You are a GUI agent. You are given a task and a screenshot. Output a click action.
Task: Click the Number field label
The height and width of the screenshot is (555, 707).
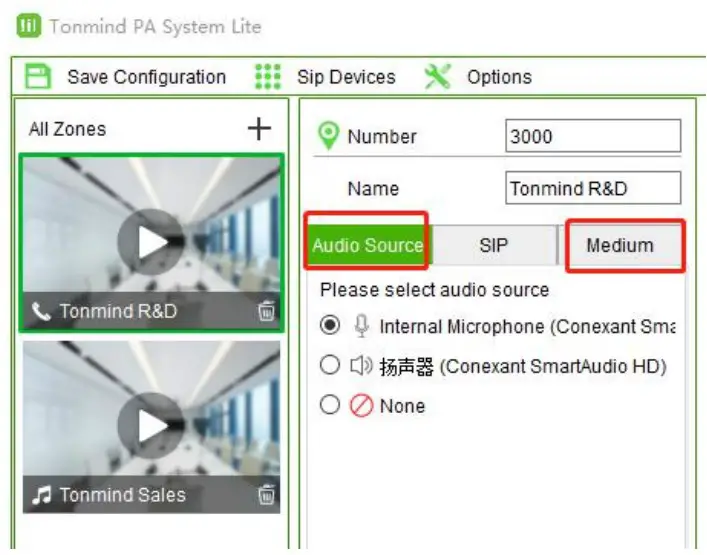382,137
